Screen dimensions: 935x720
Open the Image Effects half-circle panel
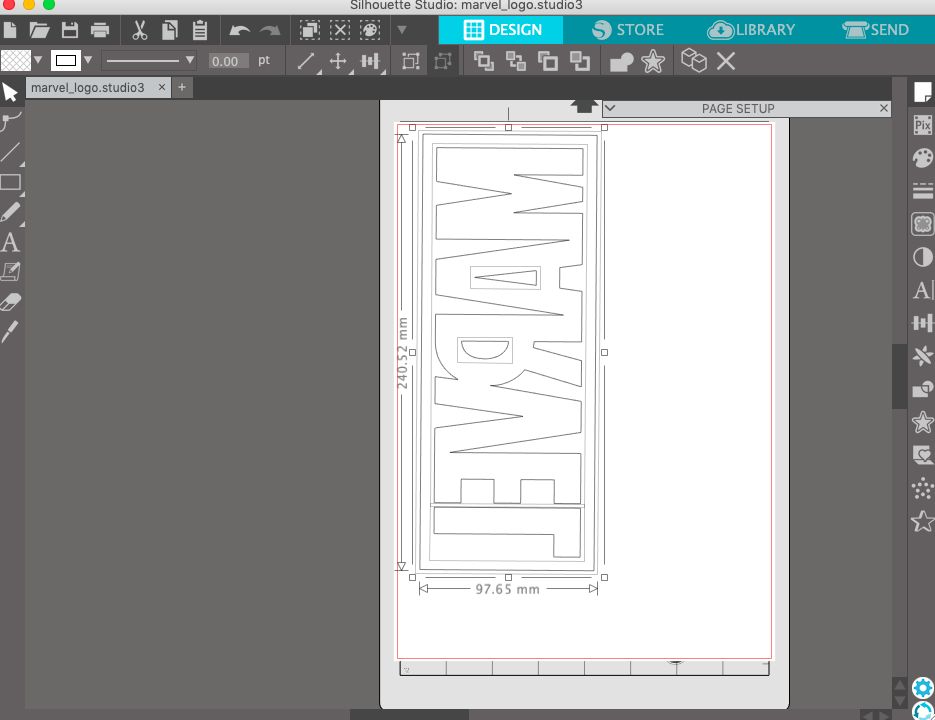(x=922, y=257)
